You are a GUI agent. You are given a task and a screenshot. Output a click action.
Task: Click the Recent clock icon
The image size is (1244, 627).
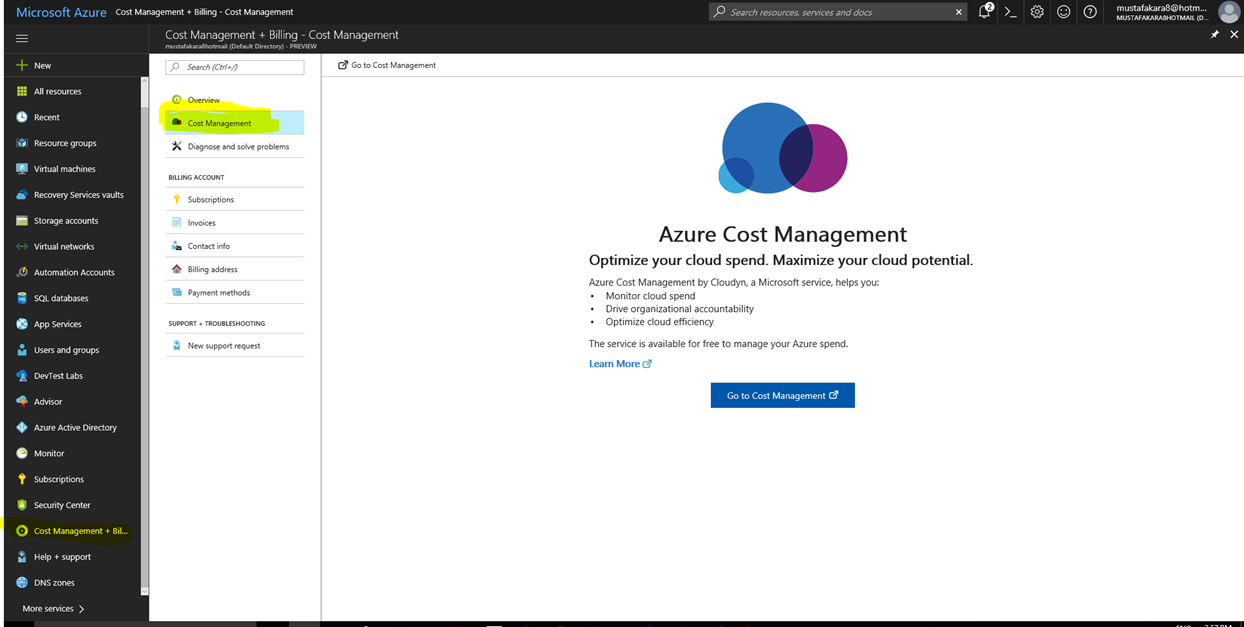click(22, 117)
